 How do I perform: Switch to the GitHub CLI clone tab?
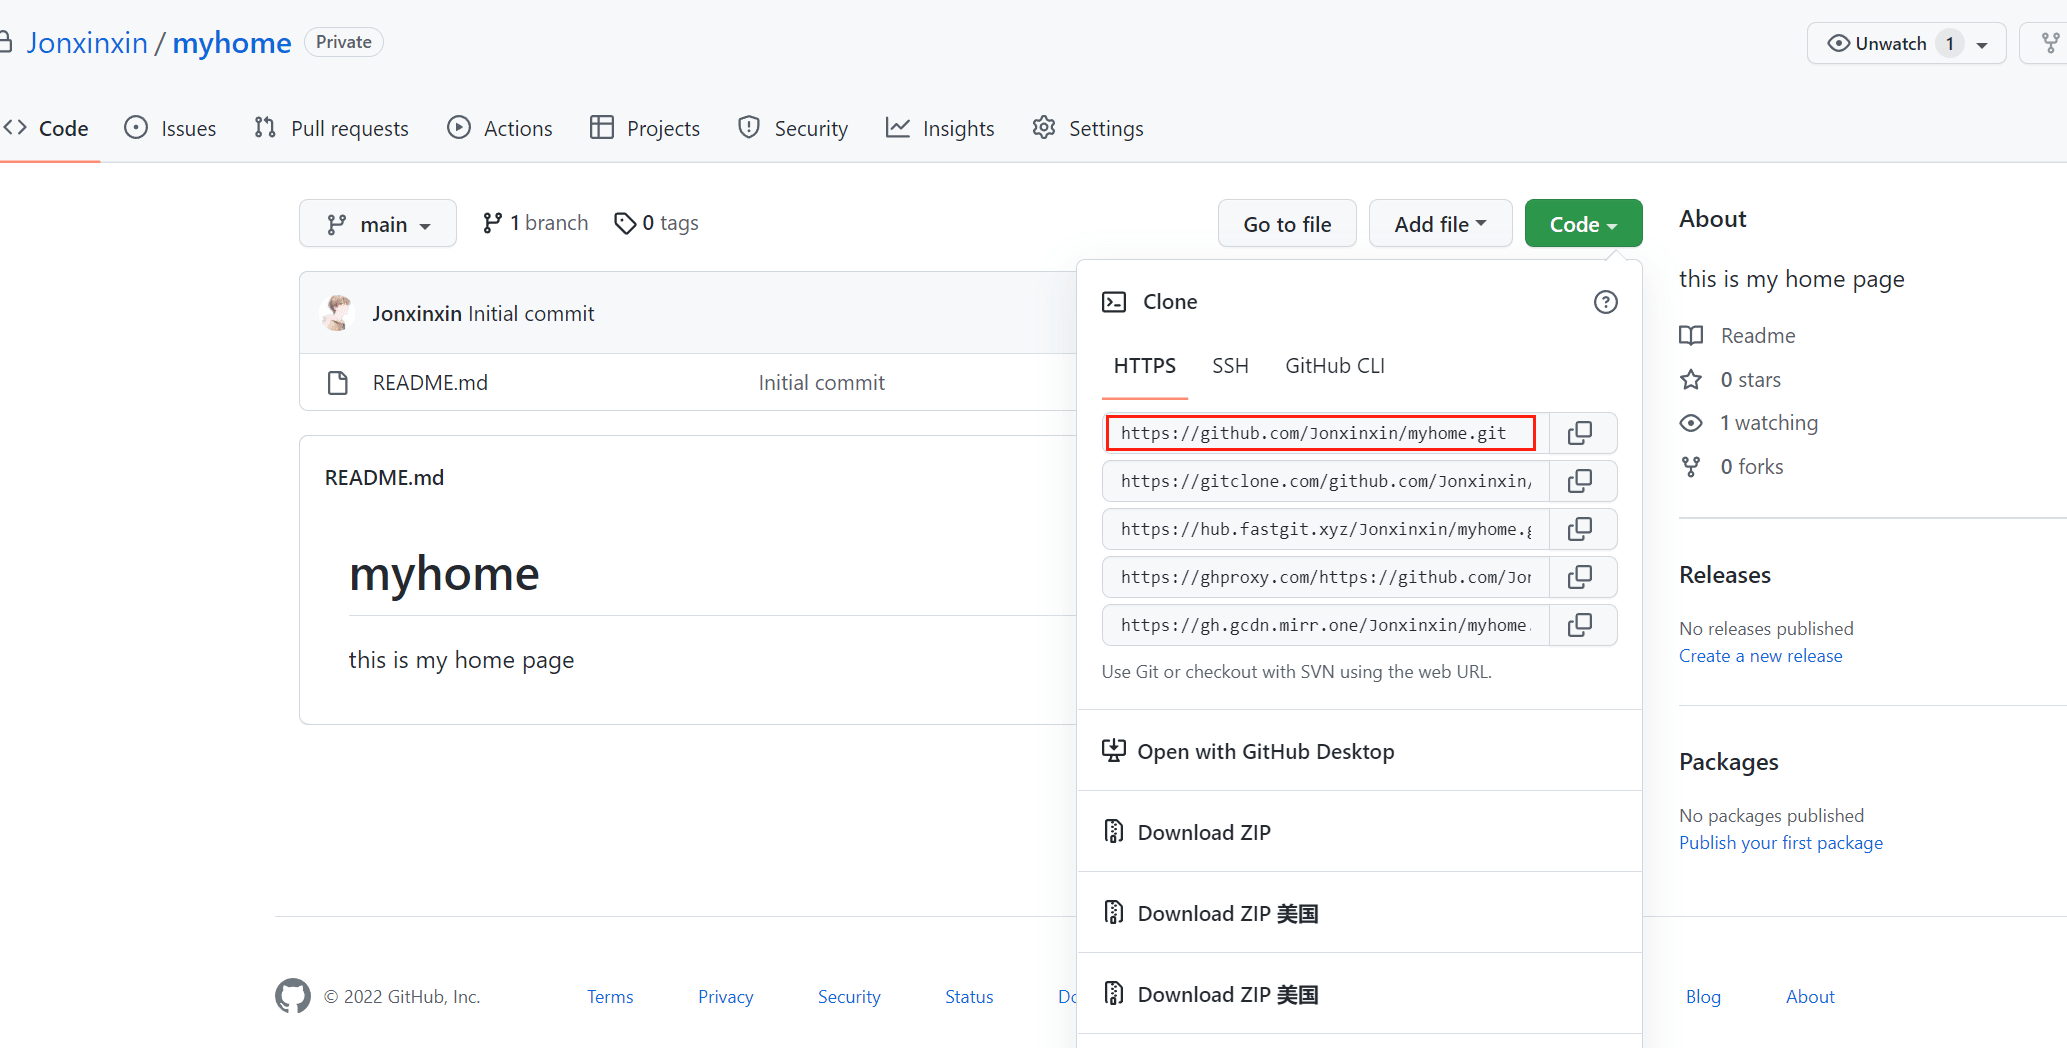pos(1334,366)
